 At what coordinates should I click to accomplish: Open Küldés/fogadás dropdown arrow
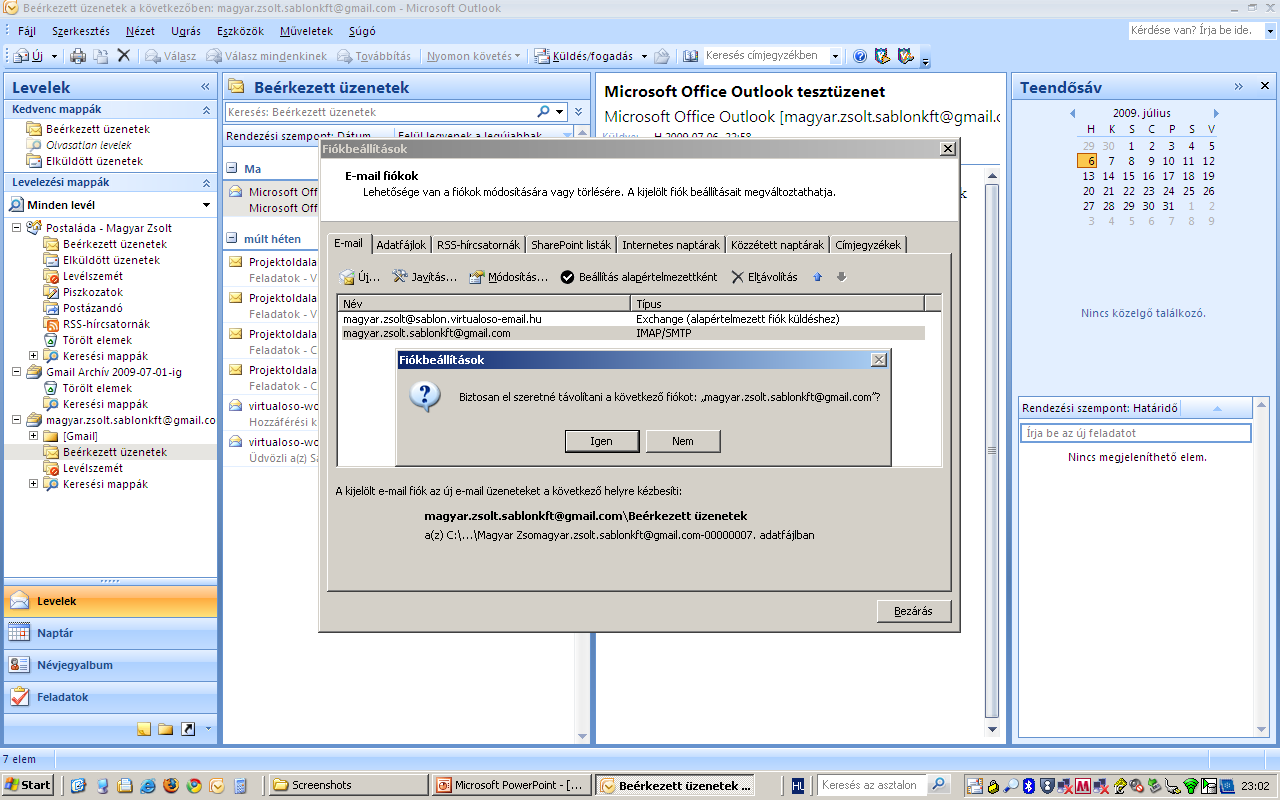644,56
